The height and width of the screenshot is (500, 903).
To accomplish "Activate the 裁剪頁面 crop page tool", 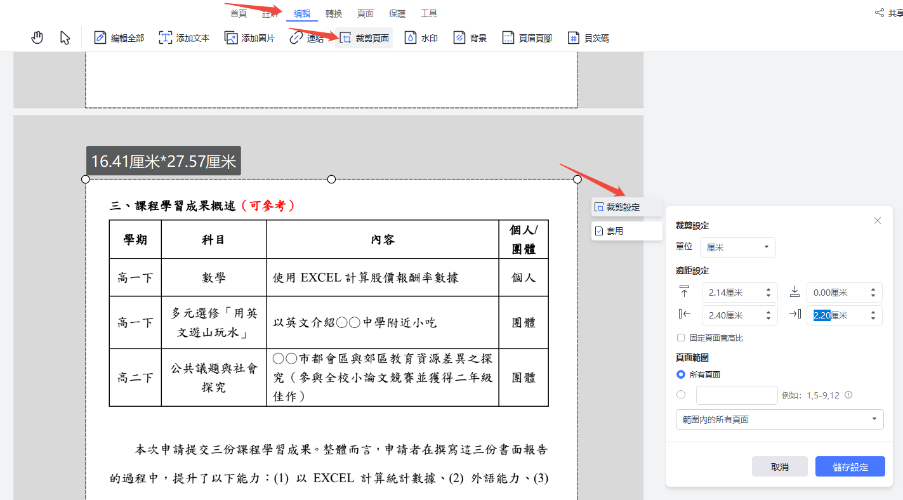I will coord(364,38).
